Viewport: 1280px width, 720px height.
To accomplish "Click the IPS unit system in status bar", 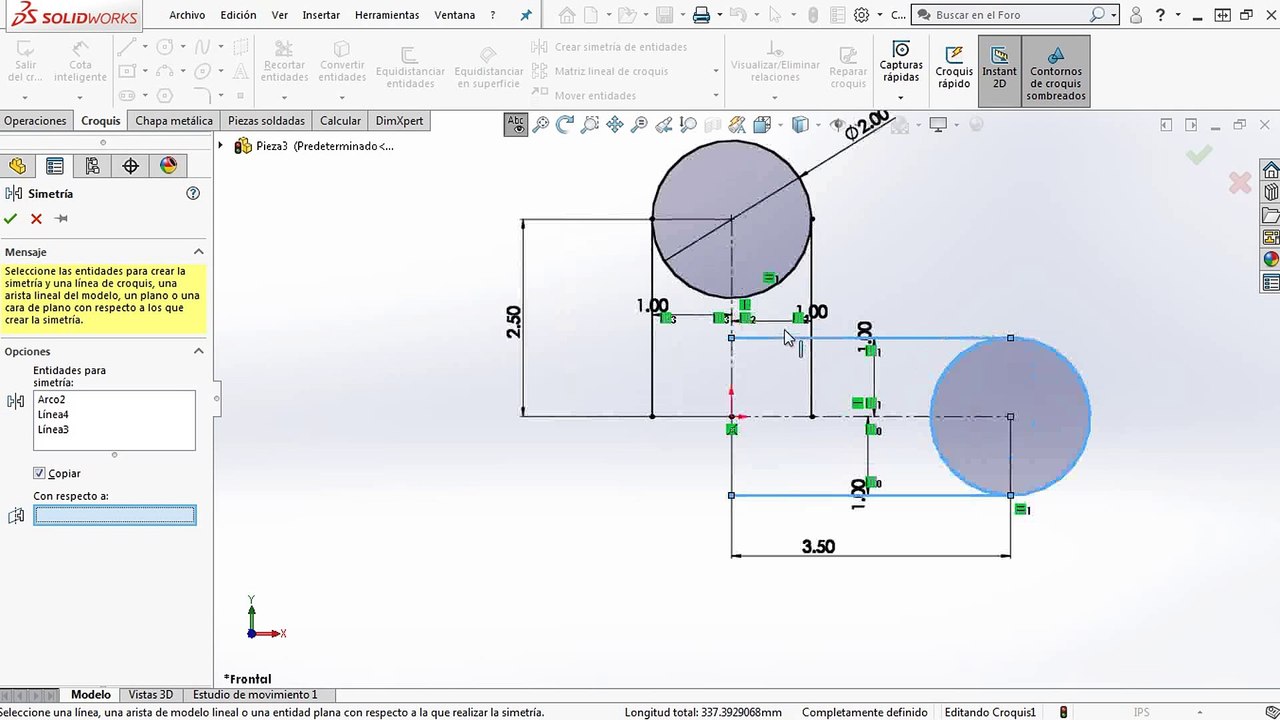I will (x=1141, y=712).
